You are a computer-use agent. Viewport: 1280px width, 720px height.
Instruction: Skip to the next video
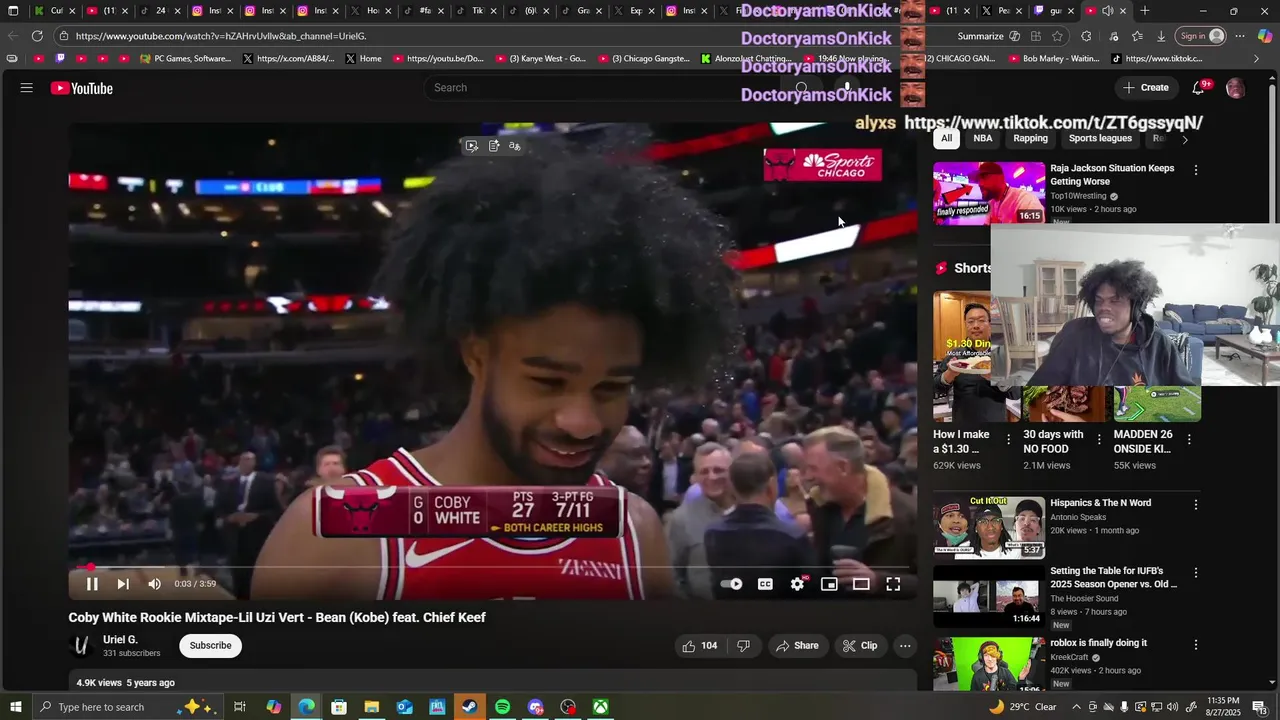123,584
